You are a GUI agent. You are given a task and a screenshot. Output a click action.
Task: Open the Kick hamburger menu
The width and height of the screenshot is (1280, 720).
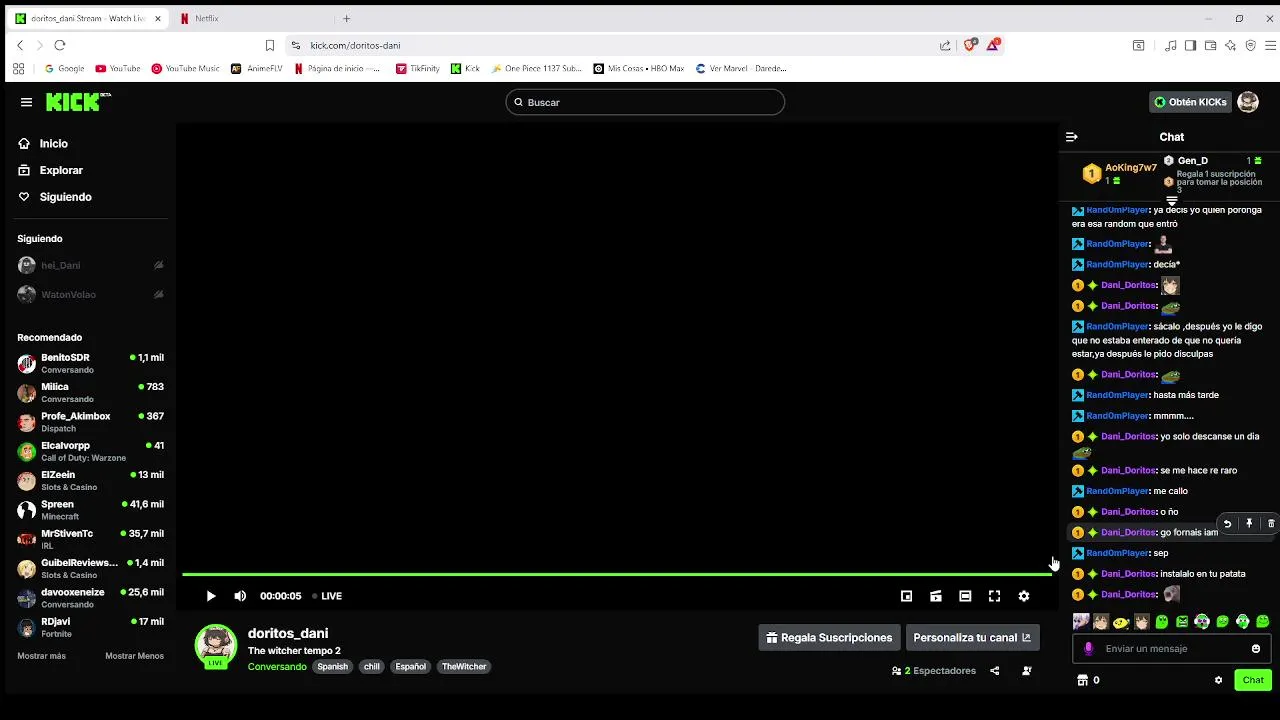tap(26, 102)
